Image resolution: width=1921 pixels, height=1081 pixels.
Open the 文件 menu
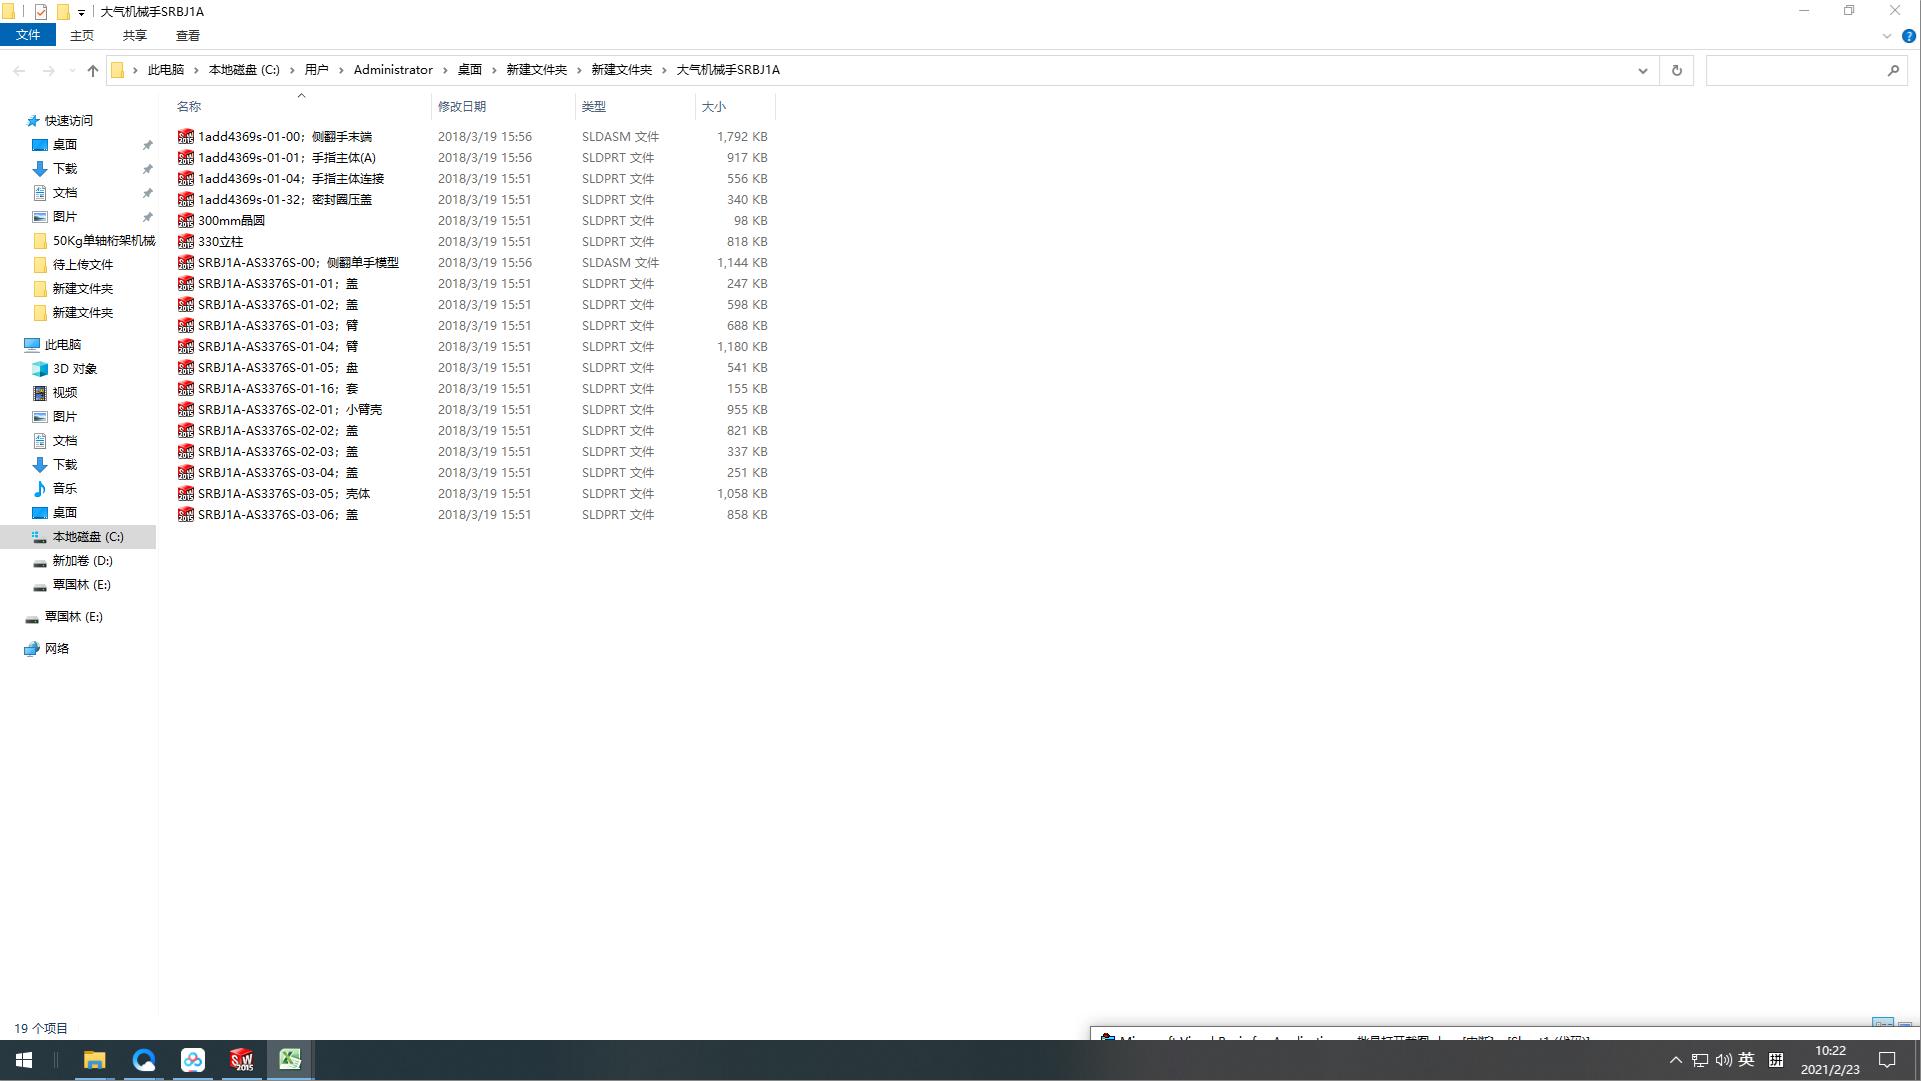pyautogui.click(x=28, y=35)
